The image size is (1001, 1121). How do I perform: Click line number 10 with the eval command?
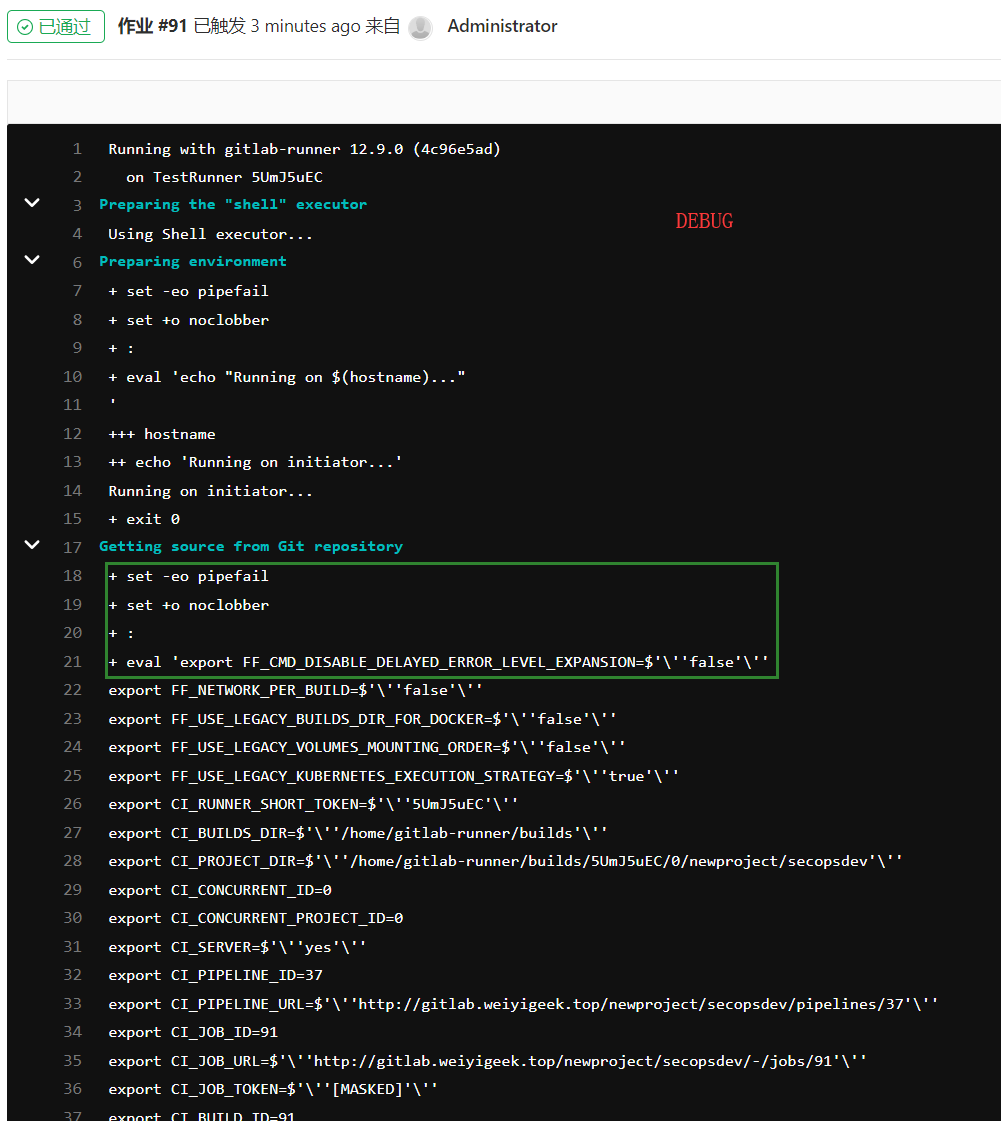coord(72,377)
